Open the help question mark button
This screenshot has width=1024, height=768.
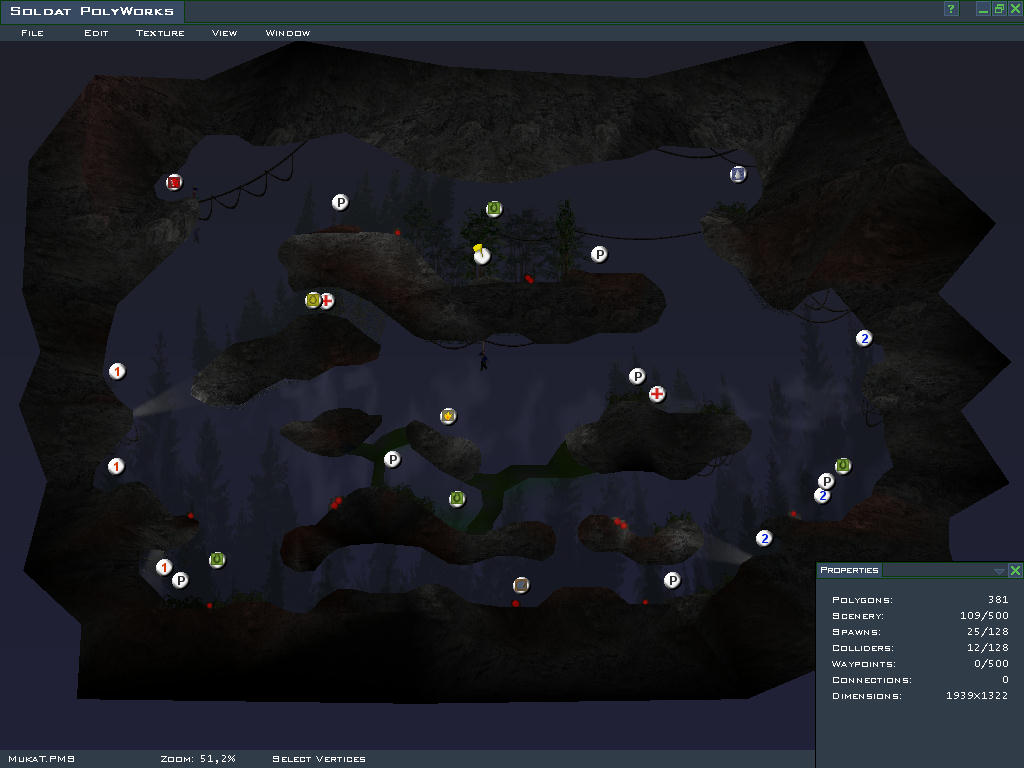click(951, 9)
